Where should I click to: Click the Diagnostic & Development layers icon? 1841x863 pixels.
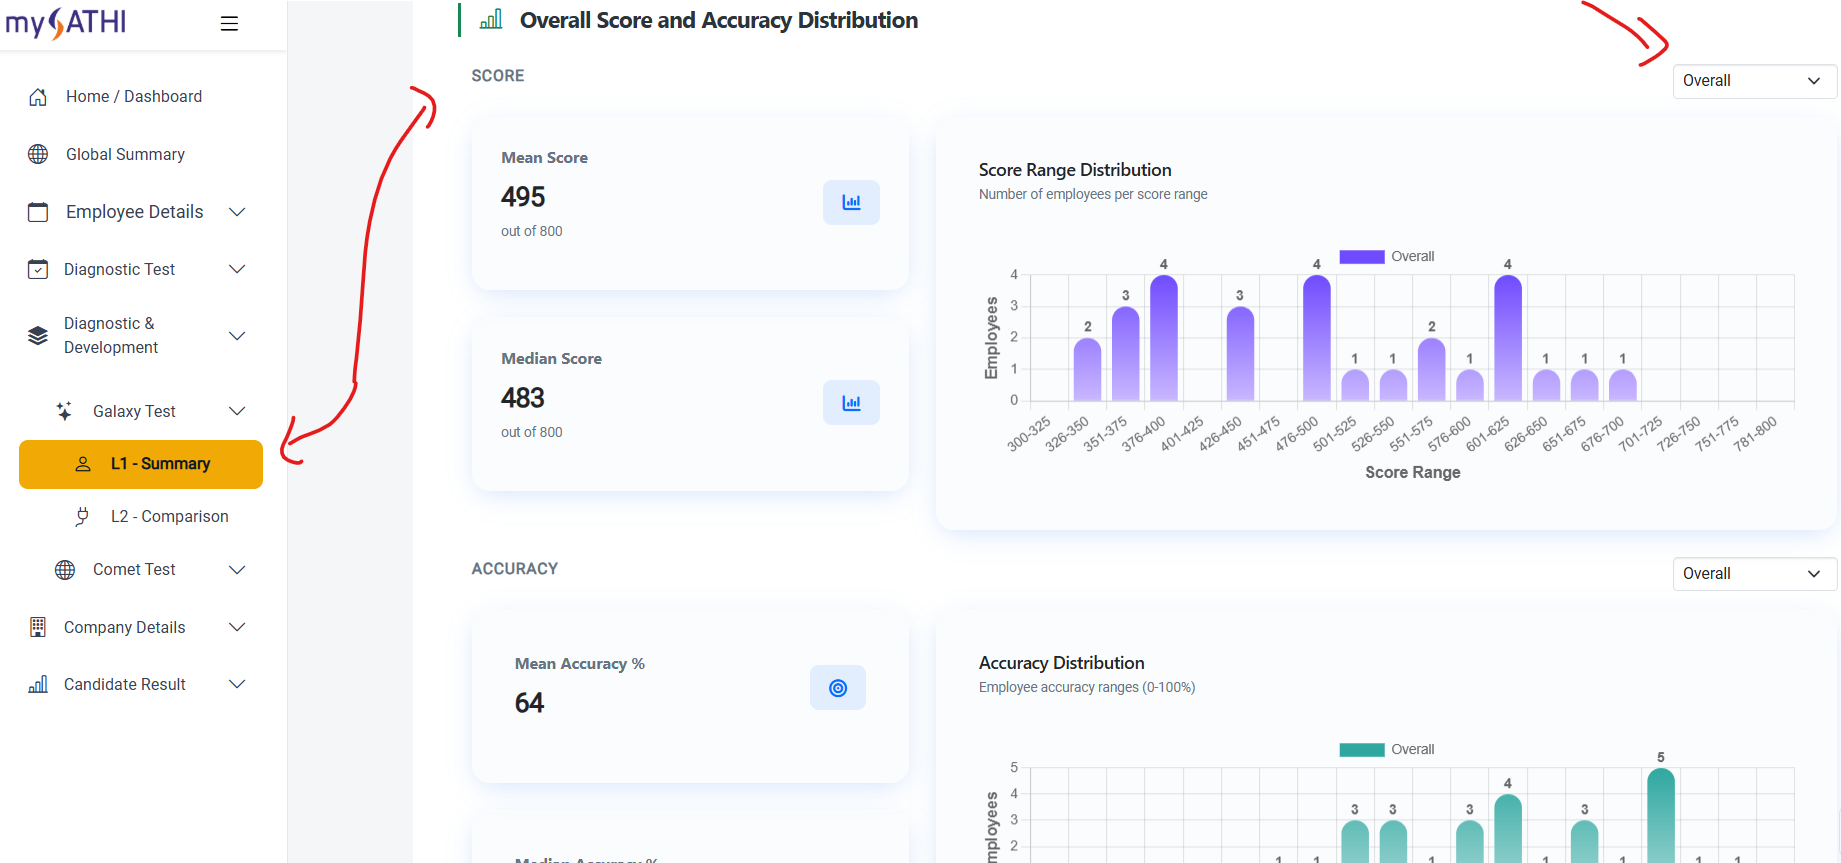tap(38, 335)
